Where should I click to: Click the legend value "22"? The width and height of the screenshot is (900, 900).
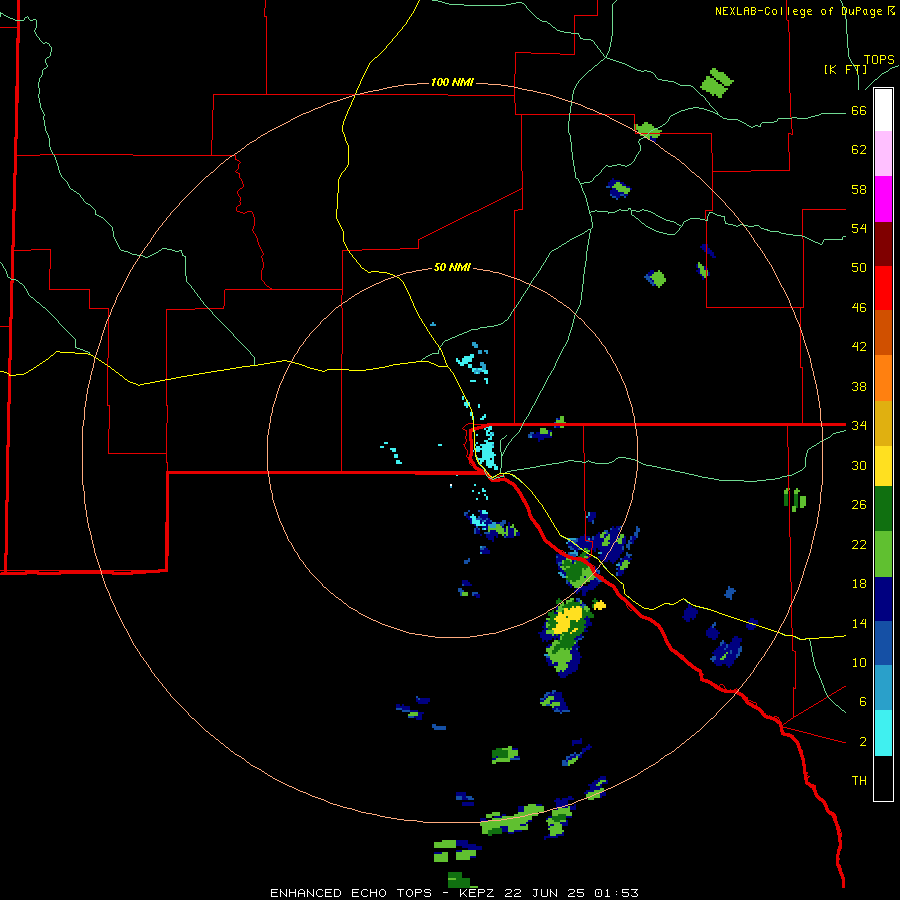pos(859,544)
